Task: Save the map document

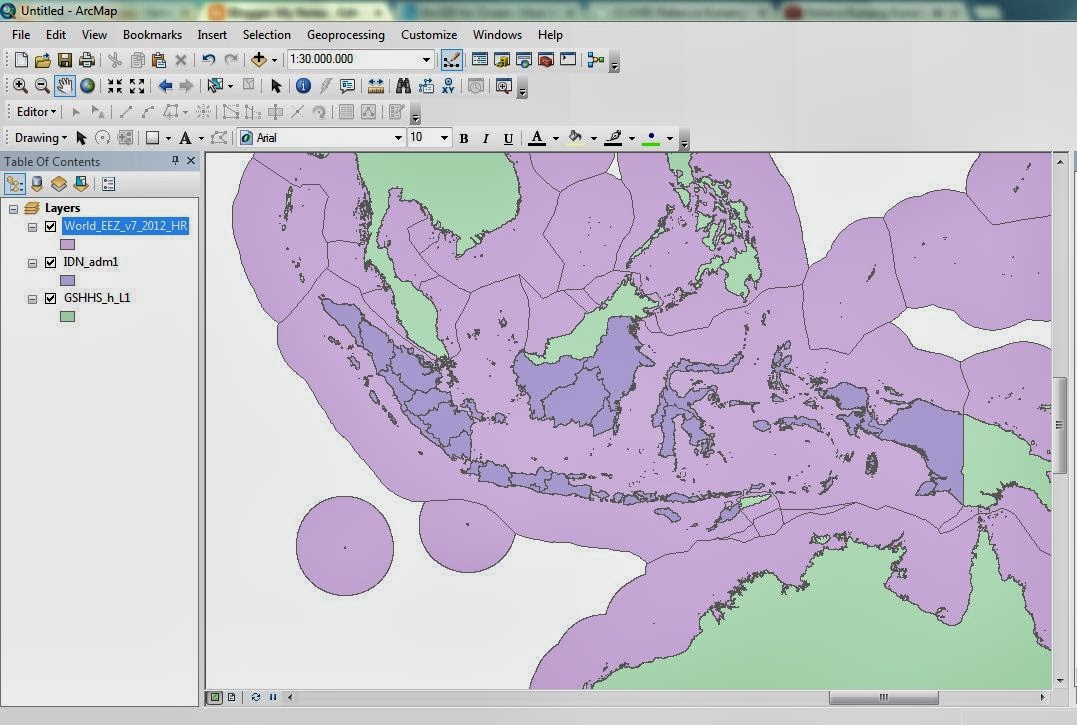Action: pos(65,60)
